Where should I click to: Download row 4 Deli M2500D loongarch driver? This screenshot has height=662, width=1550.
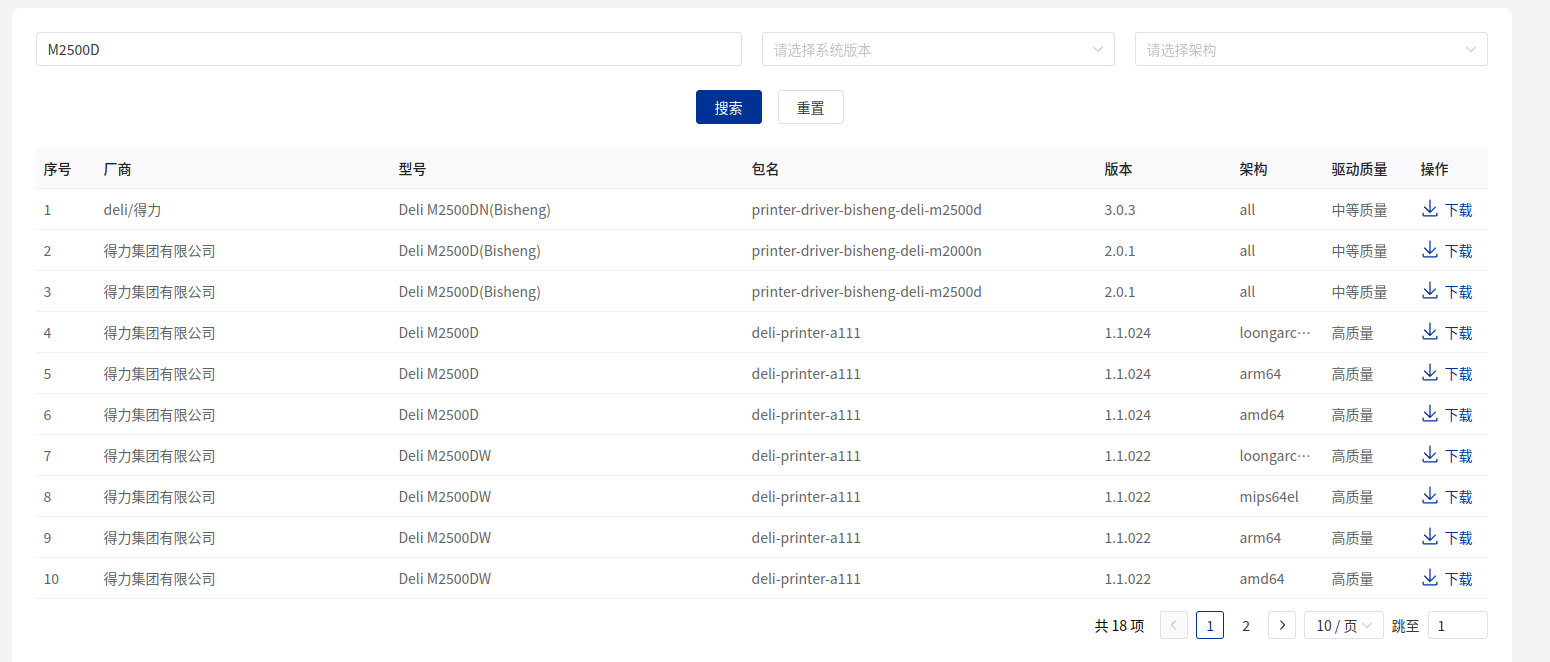click(1447, 333)
